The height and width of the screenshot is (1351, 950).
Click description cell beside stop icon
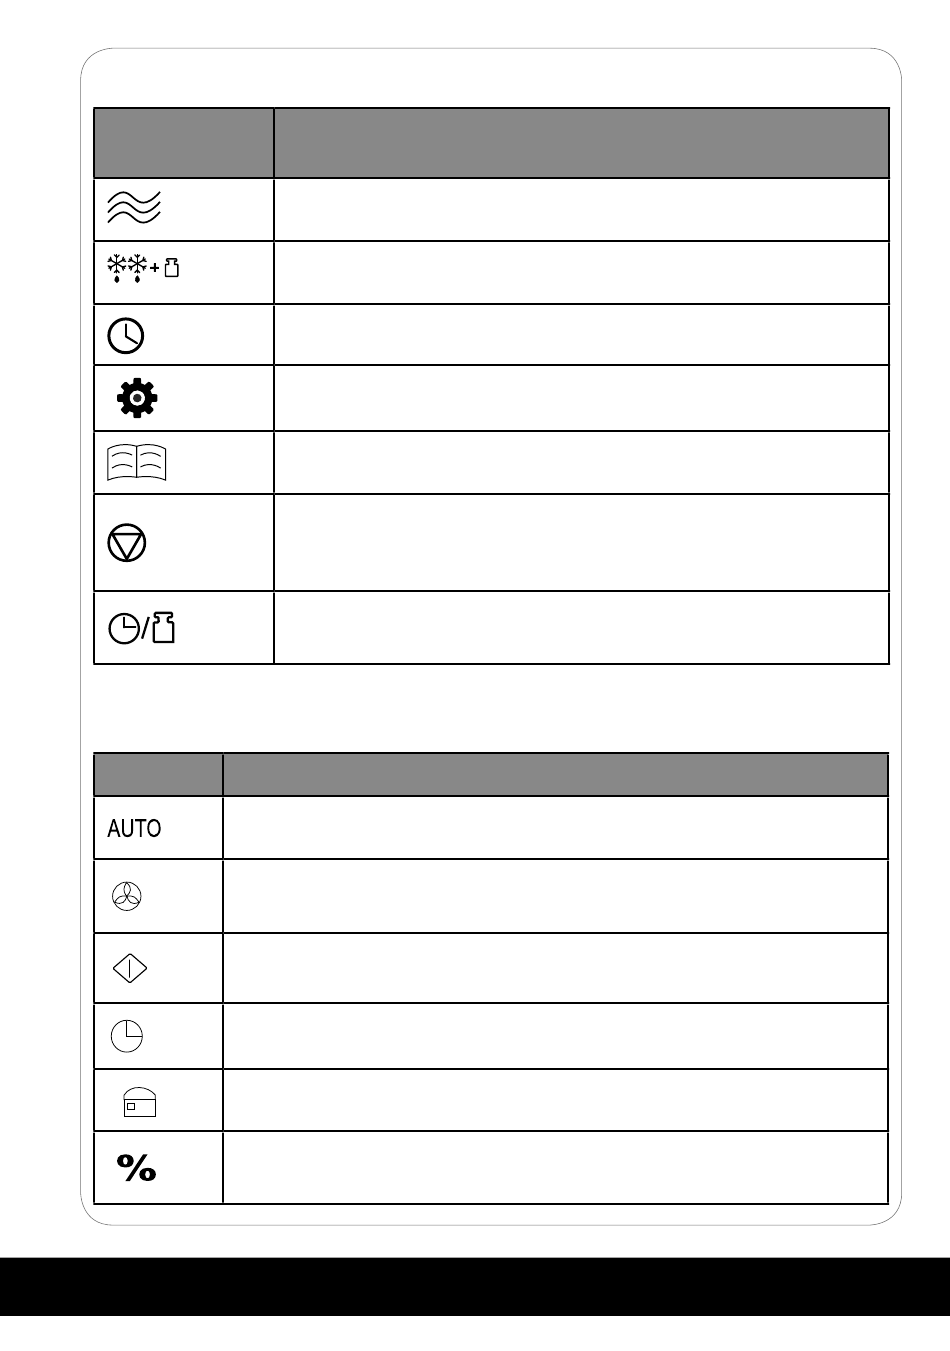pos(581,542)
